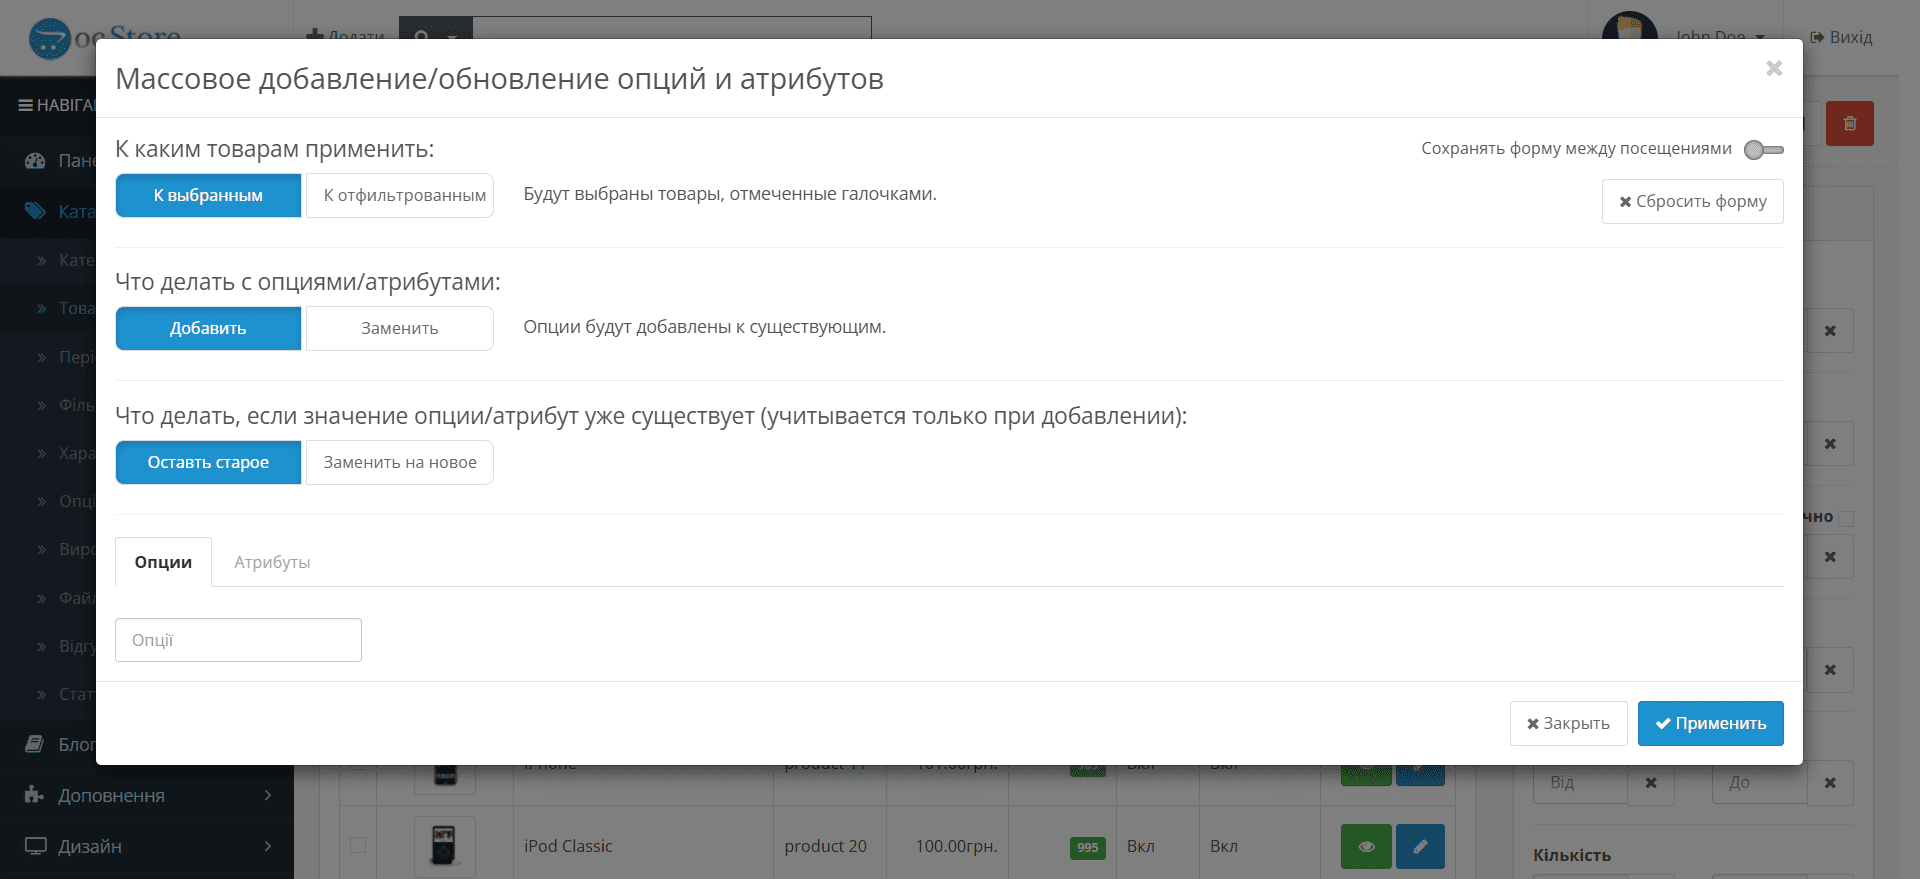Image resolution: width=1920 pixels, height=879 pixels.
Task: Click the Применить button
Action: (1710, 723)
